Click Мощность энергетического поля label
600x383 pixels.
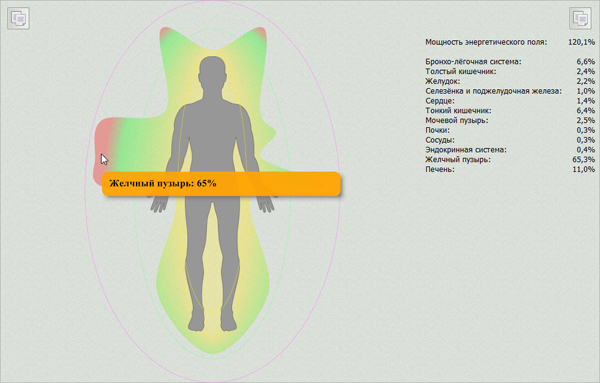coord(486,42)
